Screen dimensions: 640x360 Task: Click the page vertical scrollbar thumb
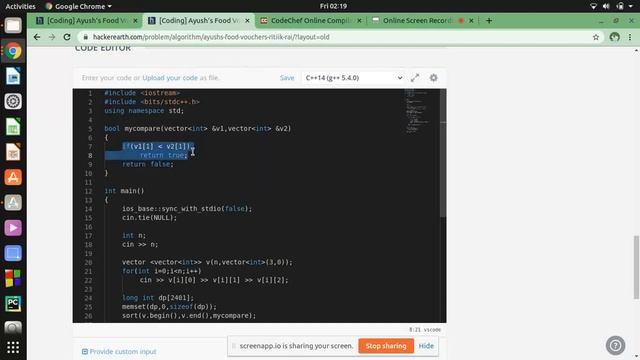point(636,267)
